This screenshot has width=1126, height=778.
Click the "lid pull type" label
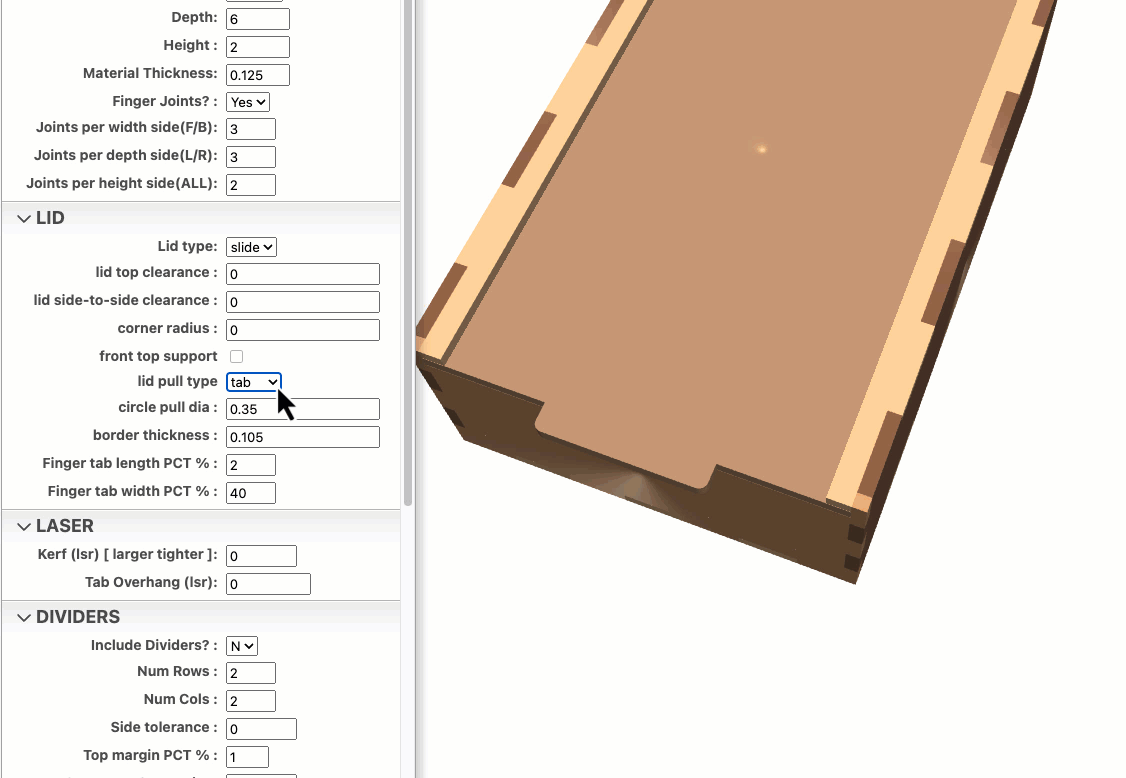click(177, 381)
